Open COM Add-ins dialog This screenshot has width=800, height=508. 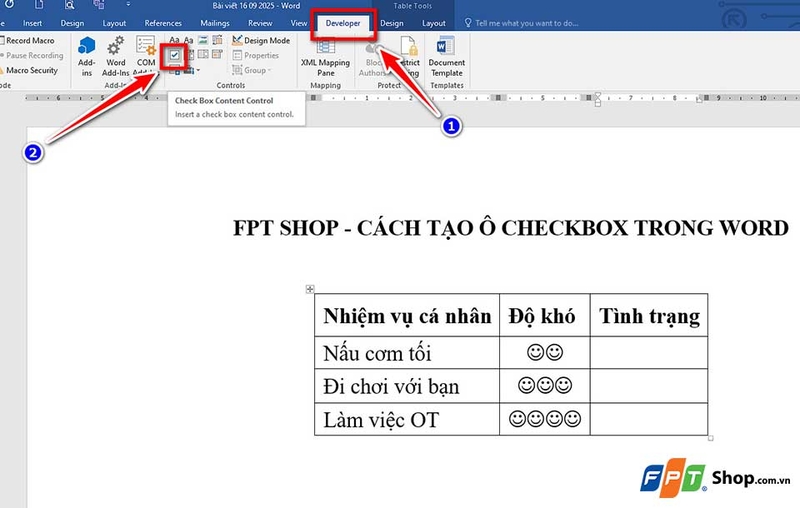(x=146, y=56)
